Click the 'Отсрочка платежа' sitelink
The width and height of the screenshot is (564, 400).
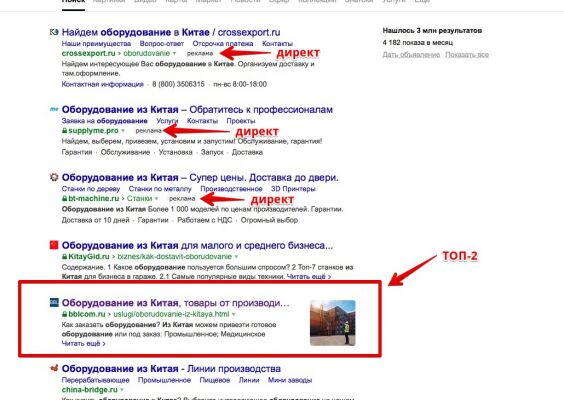coord(223,44)
